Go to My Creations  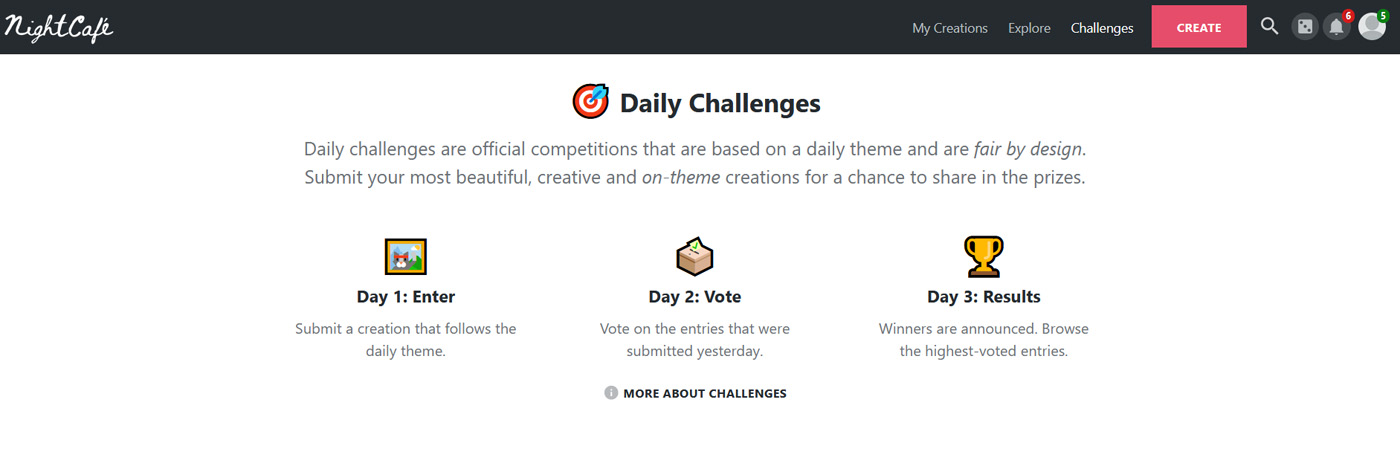coord(949,28)
